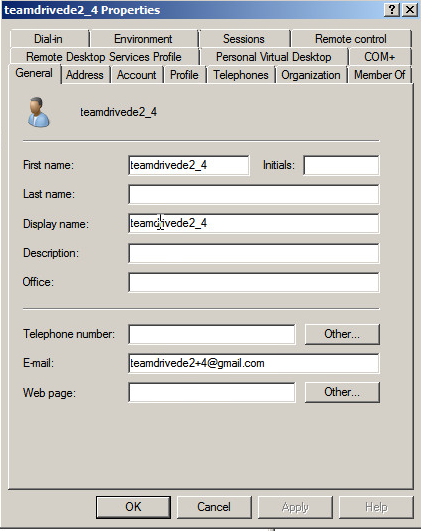
Task: Select the Remote control tab
Action: click(x=351, y=39)
